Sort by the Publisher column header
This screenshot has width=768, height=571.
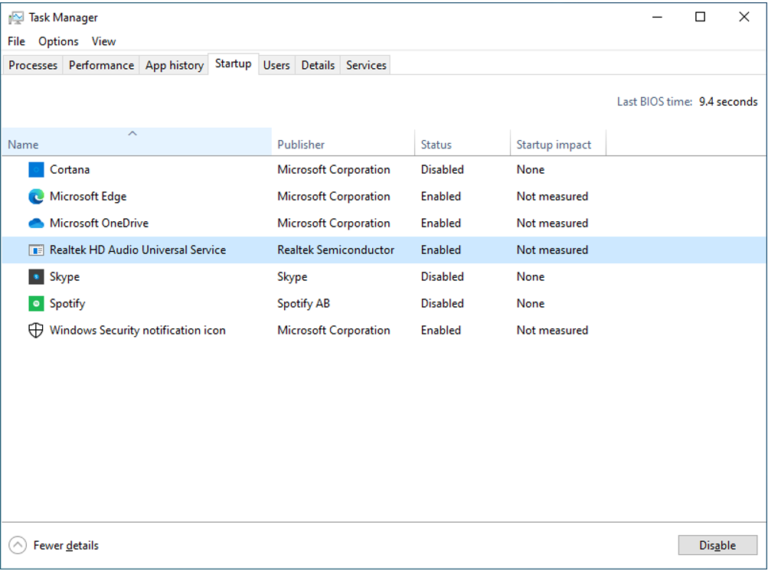pyautogui.click(x=343, y=142)
